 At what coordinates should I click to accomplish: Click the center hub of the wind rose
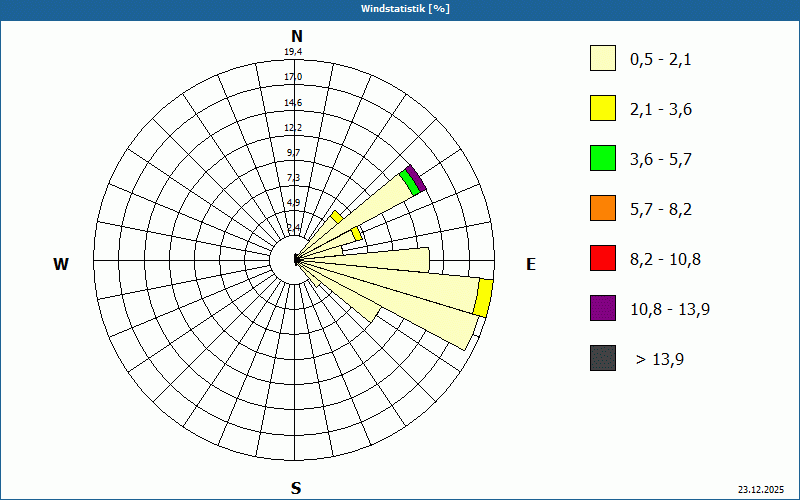[x=296, y=260]
